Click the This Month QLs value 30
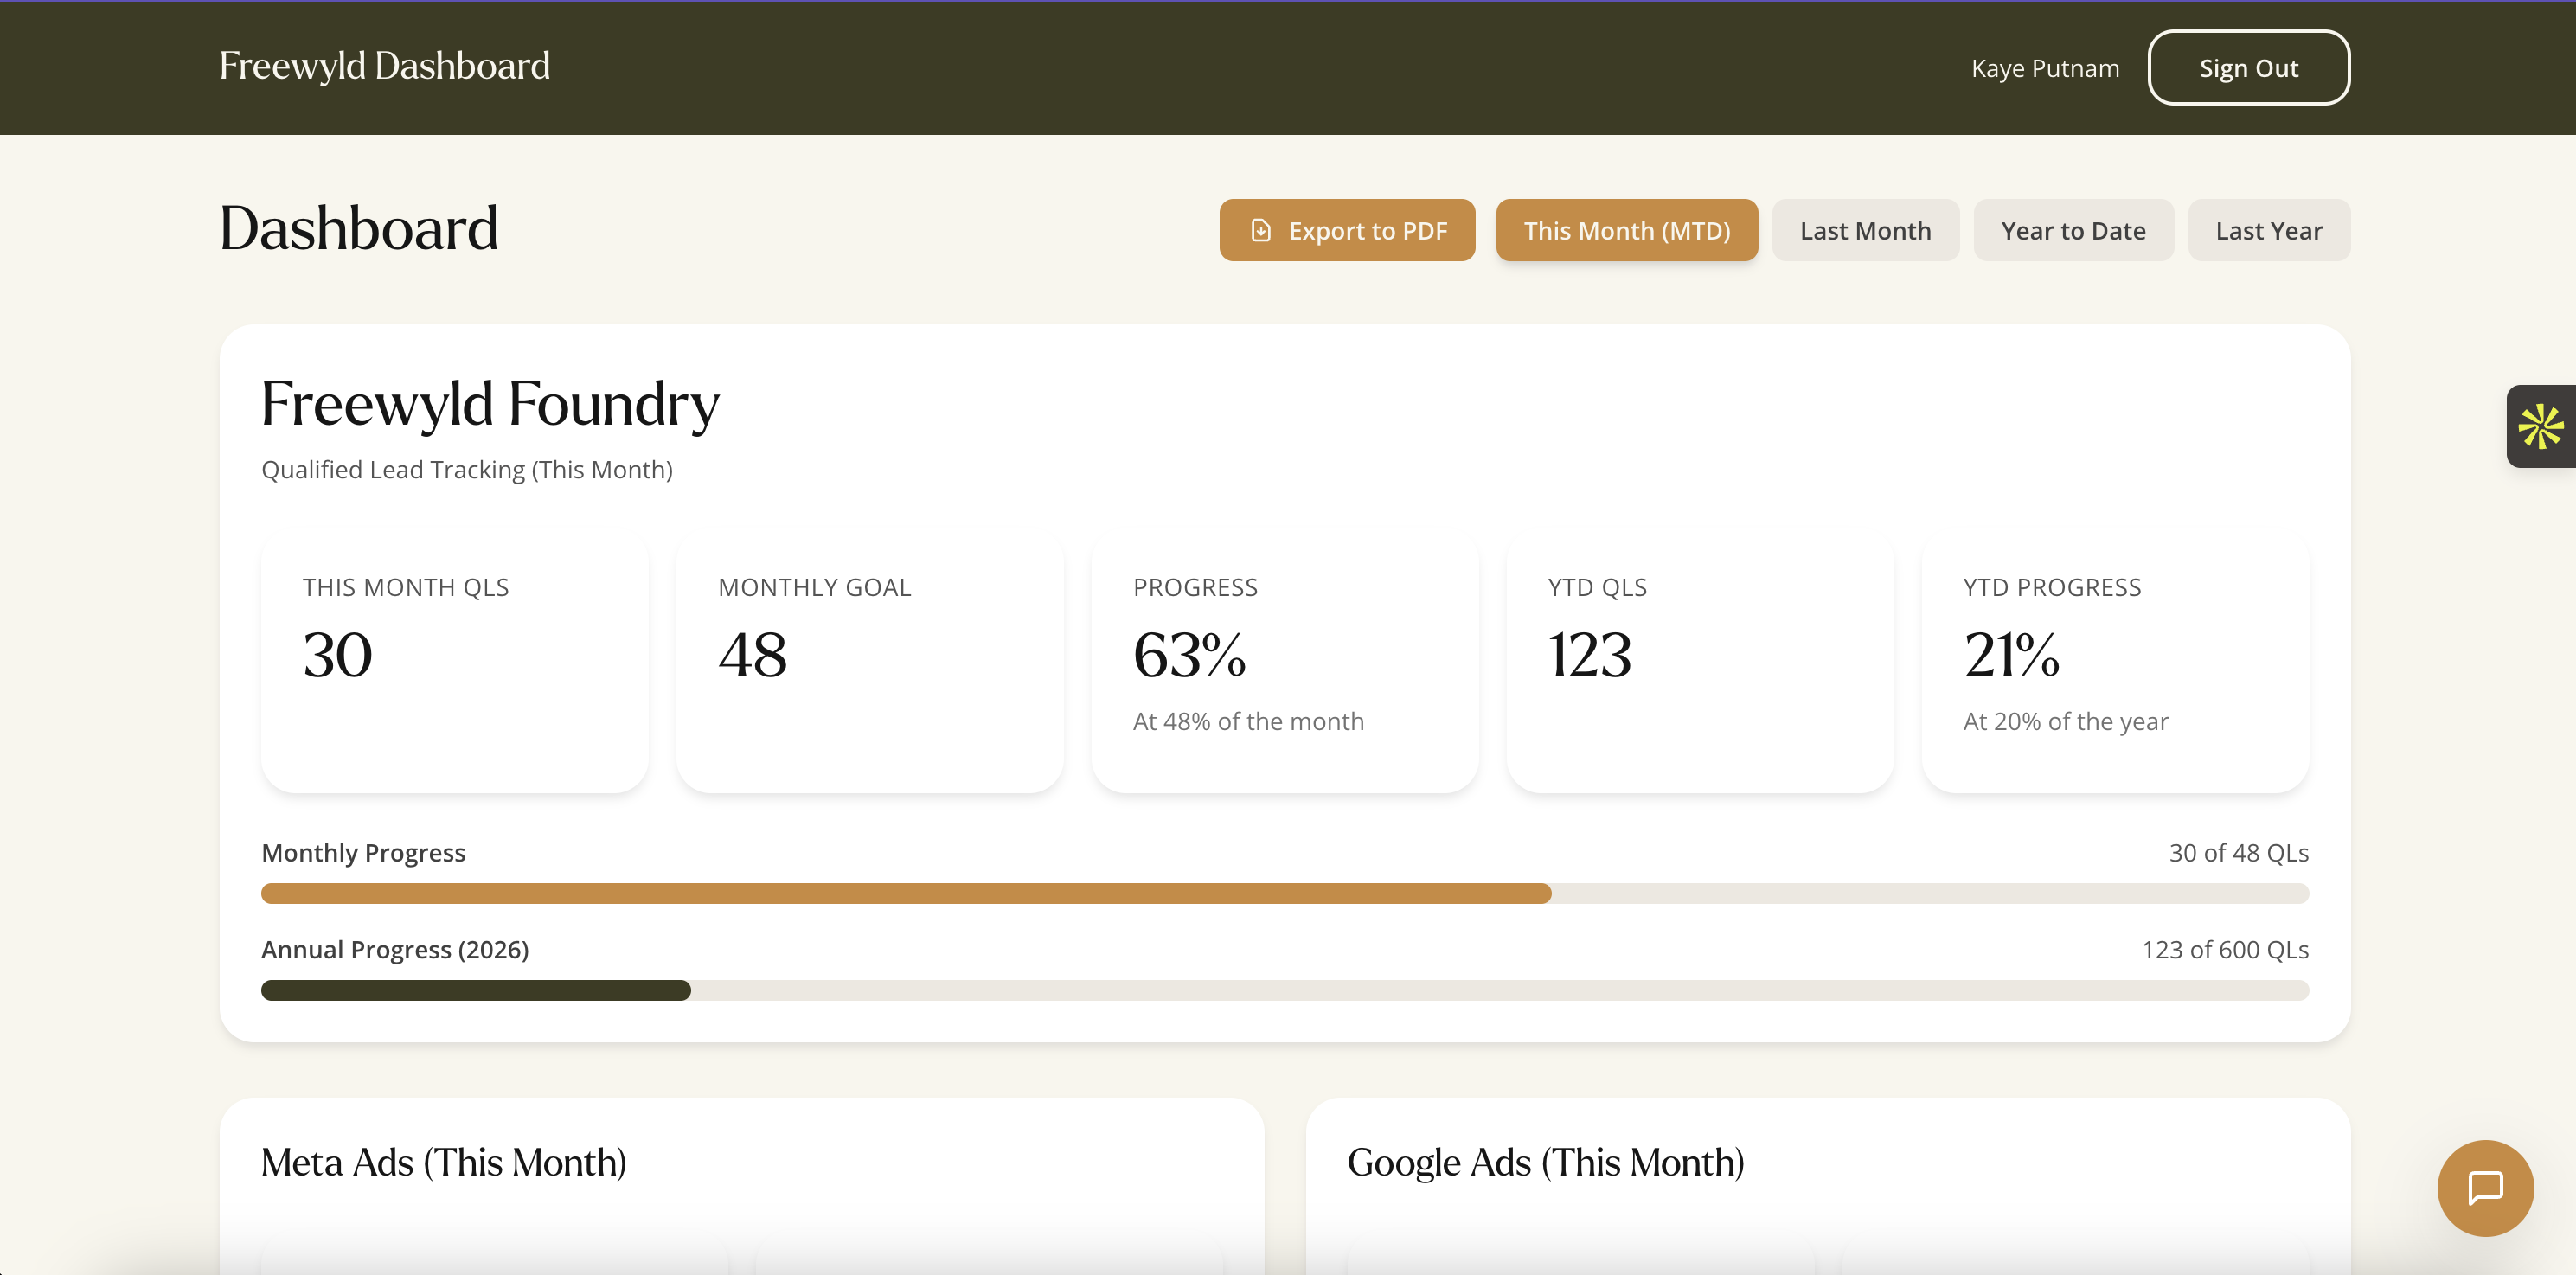 coord(338,655)
